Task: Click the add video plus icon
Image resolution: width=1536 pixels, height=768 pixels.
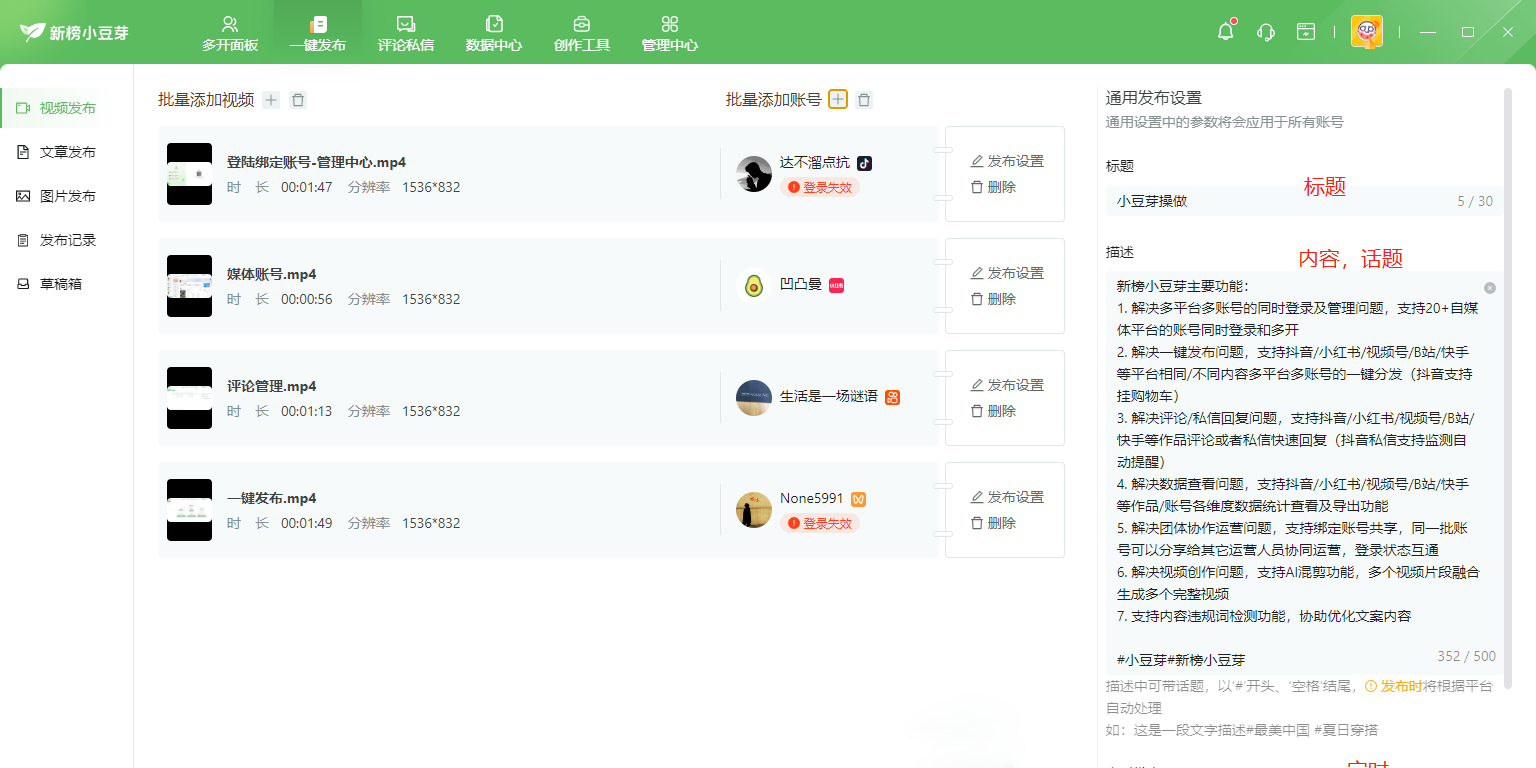Action: (271, 100)
